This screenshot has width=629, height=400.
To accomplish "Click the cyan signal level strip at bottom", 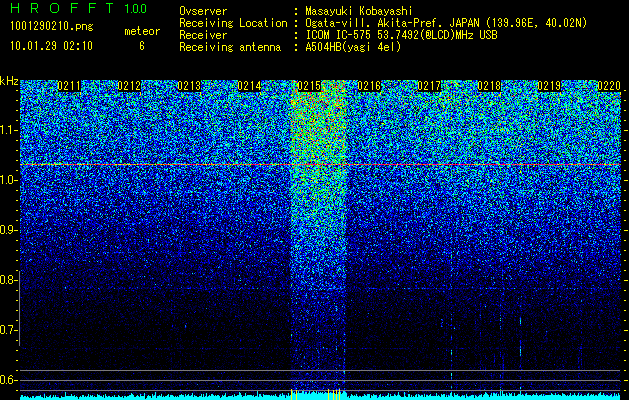I will [321, 396].
